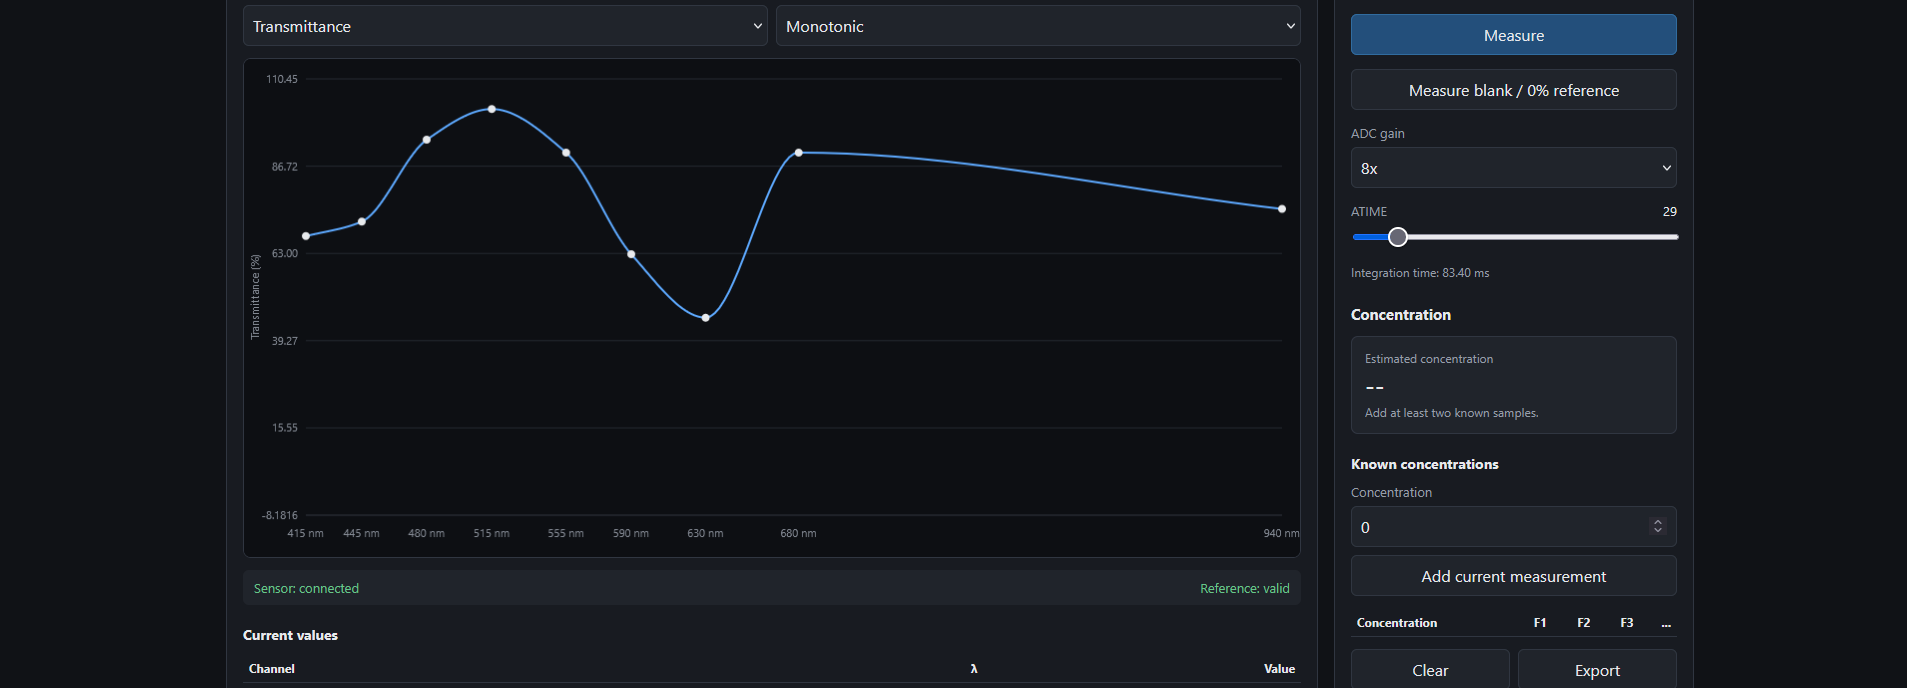Select the chart data point at 680 nm
The height and width of the screenshot is (688, 1907).
pos(798,153)
